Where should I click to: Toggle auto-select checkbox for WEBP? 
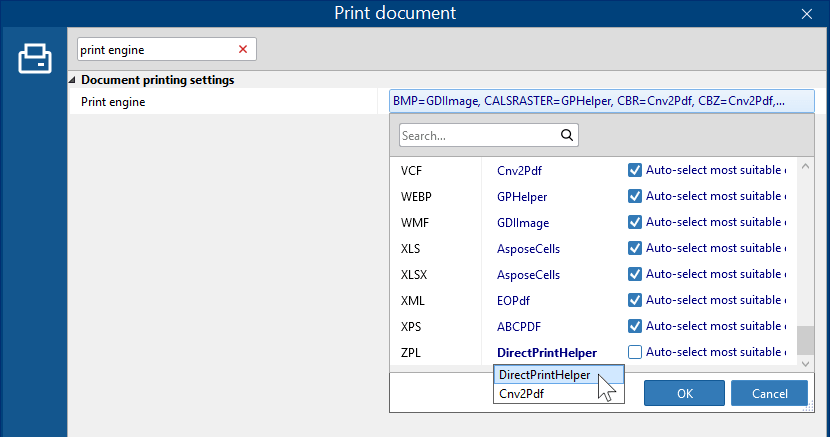click(635, 196)
